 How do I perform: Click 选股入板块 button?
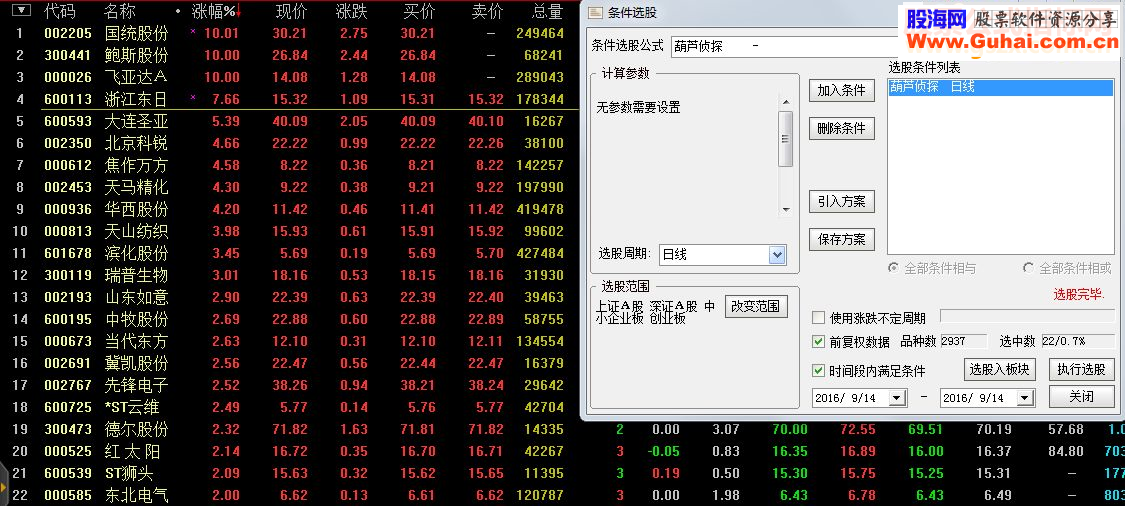pos(999,370)
